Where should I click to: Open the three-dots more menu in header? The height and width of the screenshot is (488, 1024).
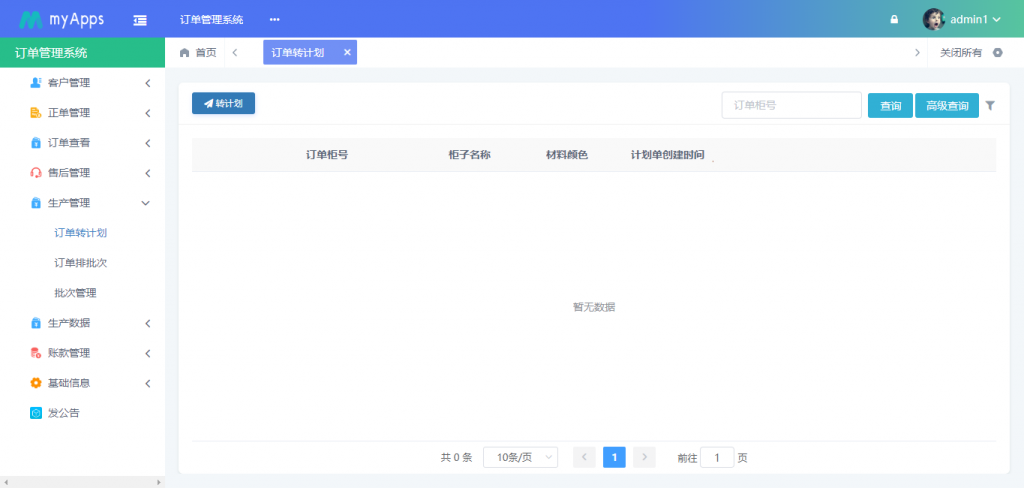point(274,19)
